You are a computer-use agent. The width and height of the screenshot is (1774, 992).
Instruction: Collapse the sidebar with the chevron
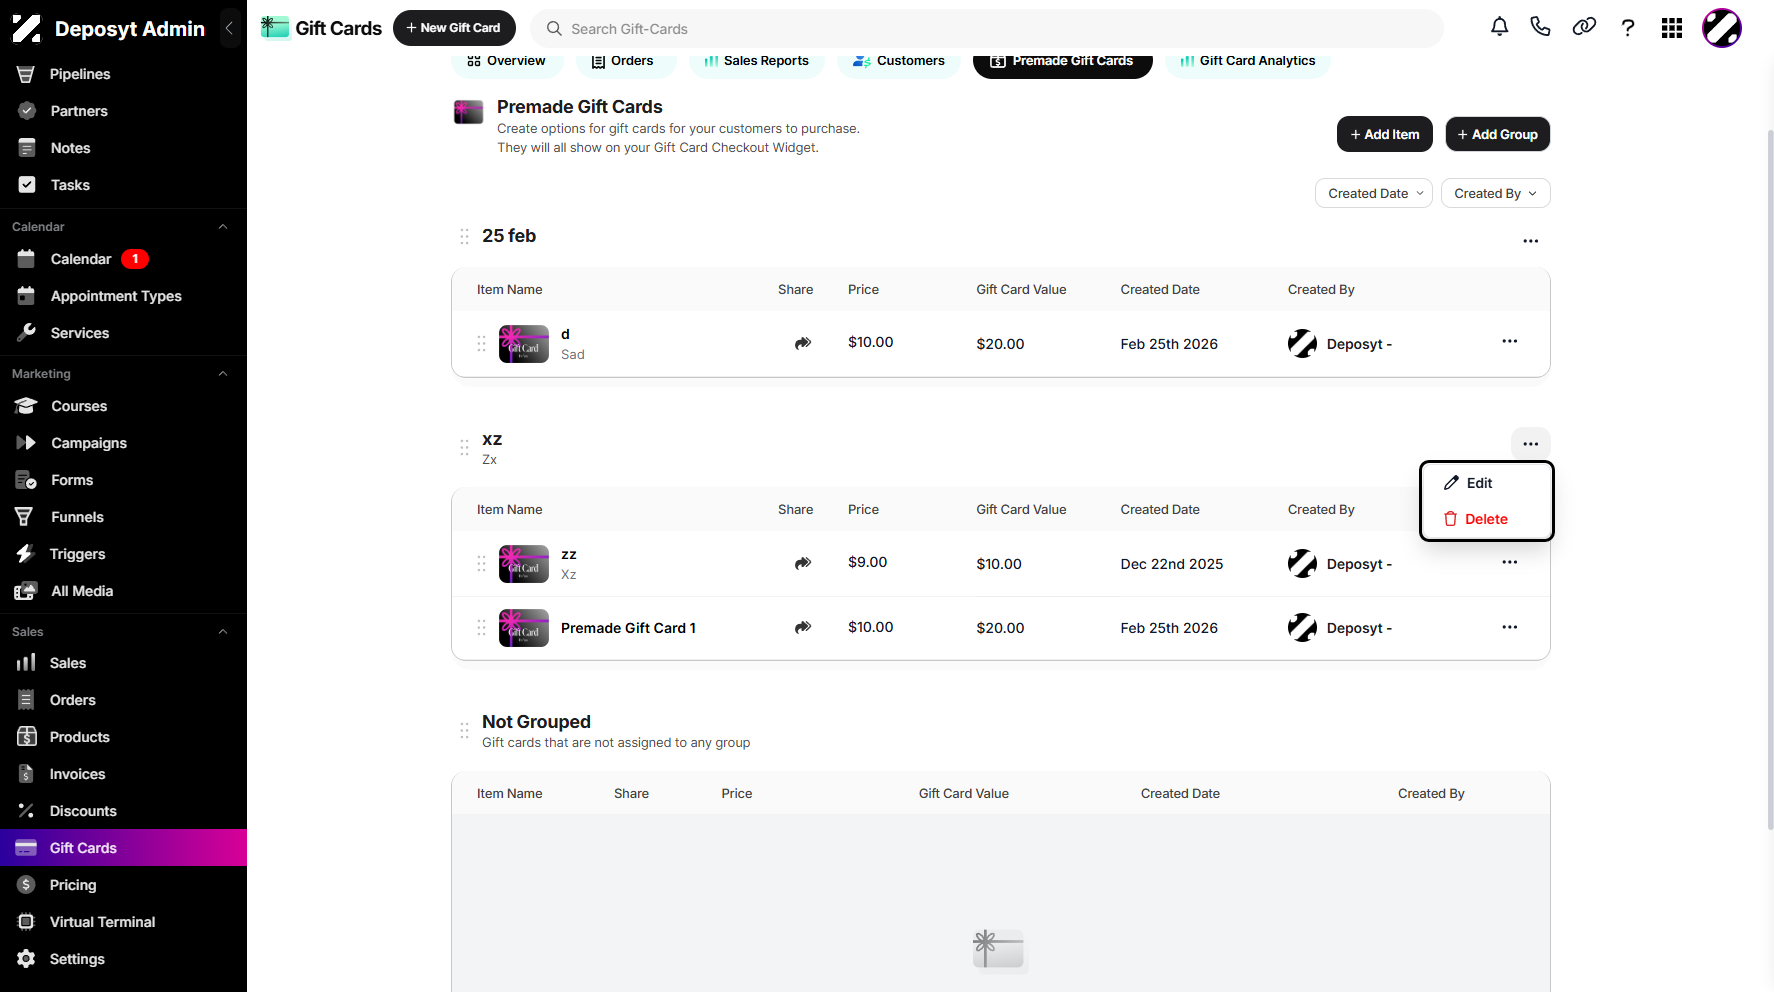[x=229, y=28]
